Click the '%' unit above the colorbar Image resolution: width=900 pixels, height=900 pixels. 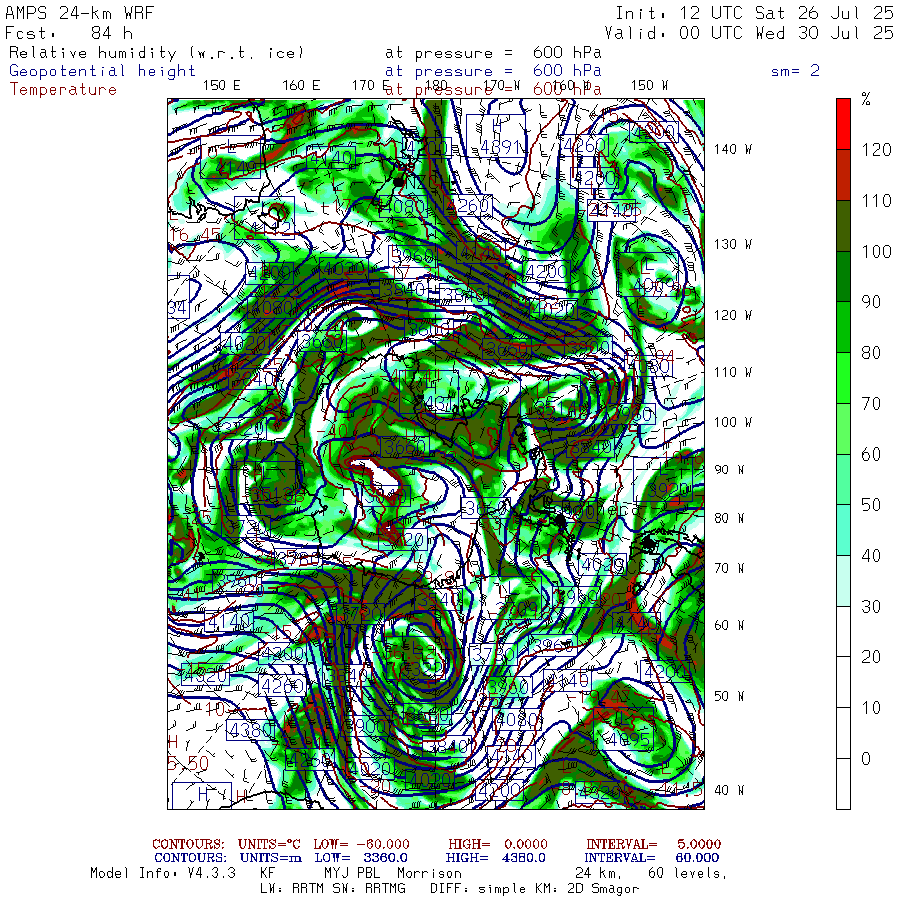(866, 99)
